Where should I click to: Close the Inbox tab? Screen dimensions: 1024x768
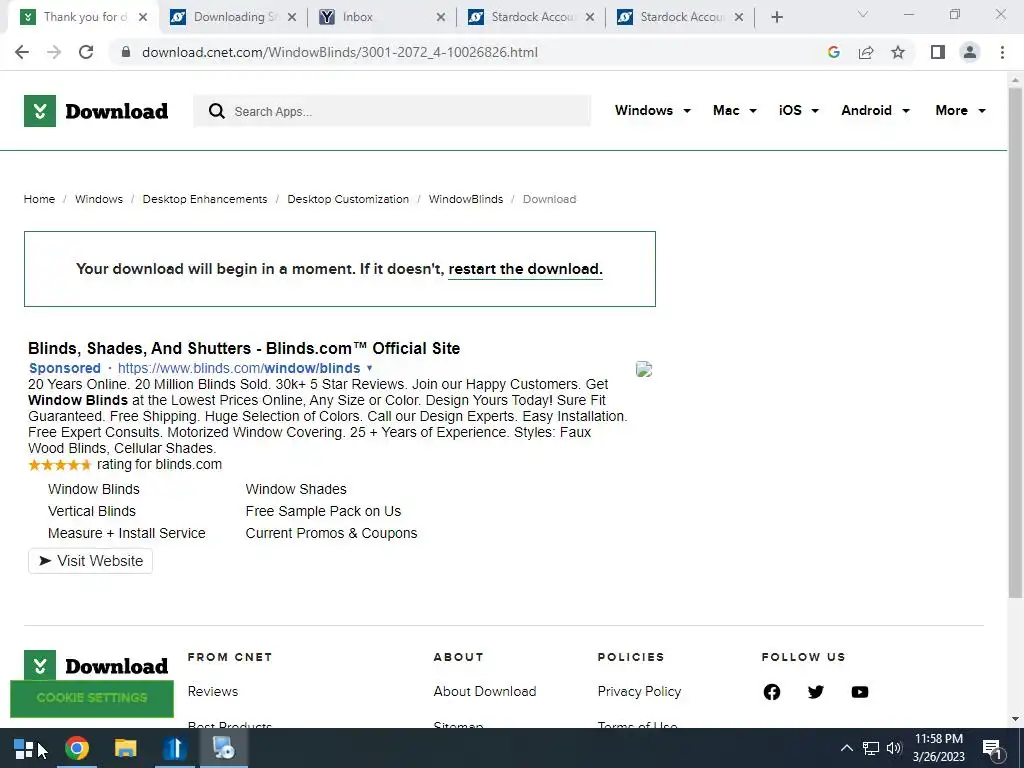coord(441,18)
